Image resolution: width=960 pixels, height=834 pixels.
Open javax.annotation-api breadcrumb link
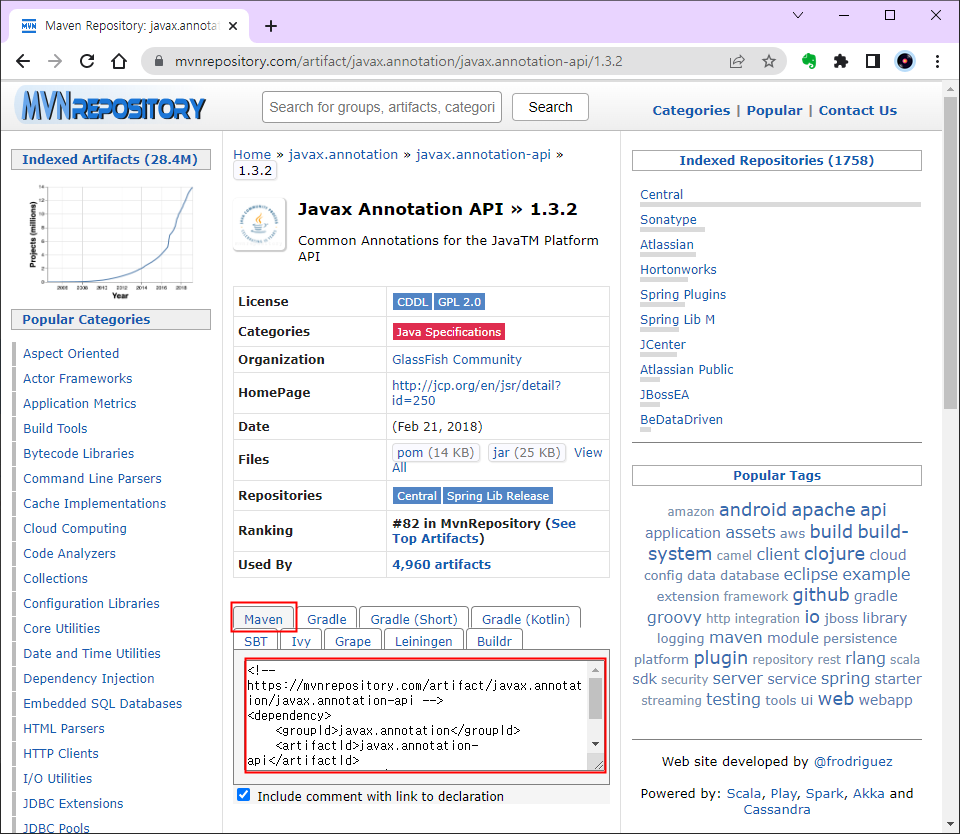[x=483, y=155]
